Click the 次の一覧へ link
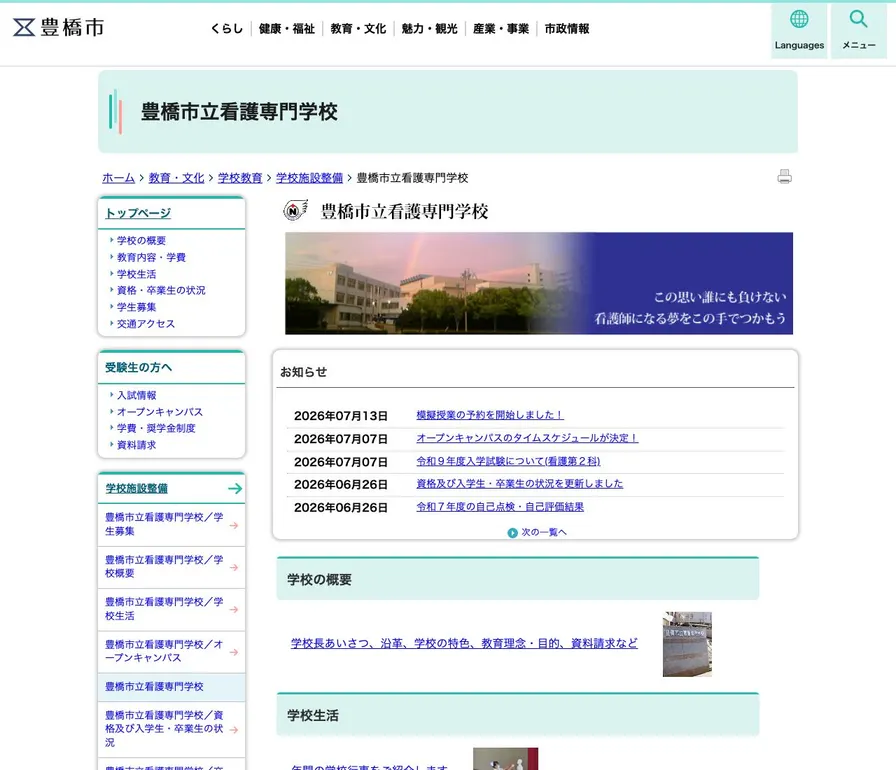The height and width of the screenshot is (770, 896). [537, 532]
